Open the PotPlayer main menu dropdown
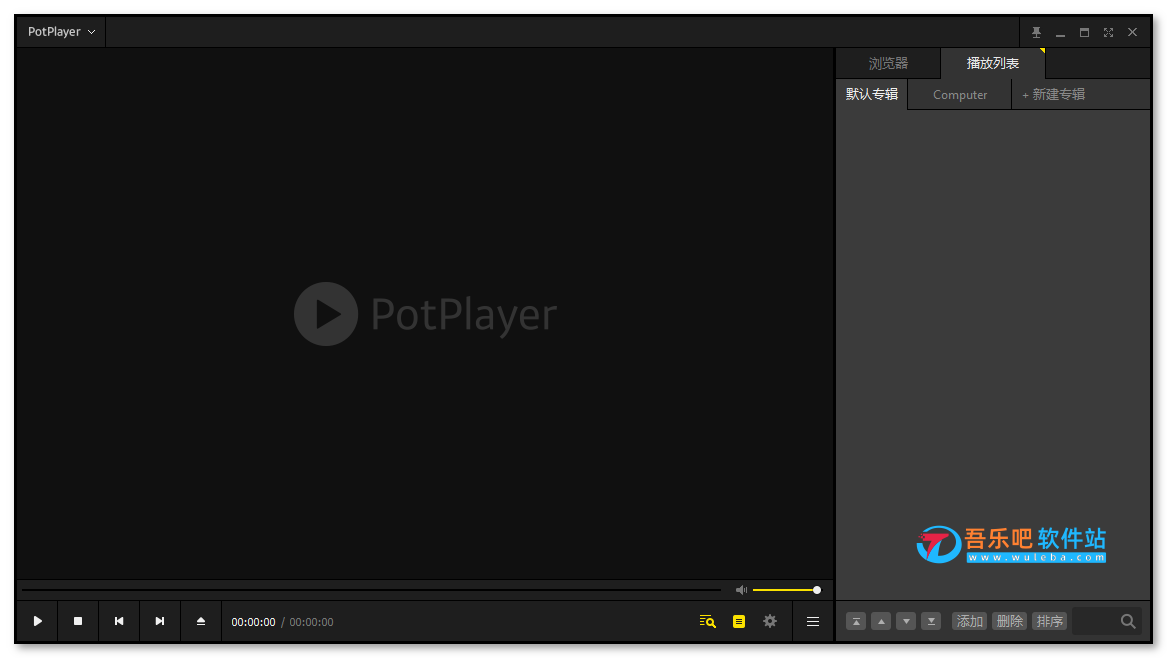Screen dimensions: 1167x658 coord(61,32)
